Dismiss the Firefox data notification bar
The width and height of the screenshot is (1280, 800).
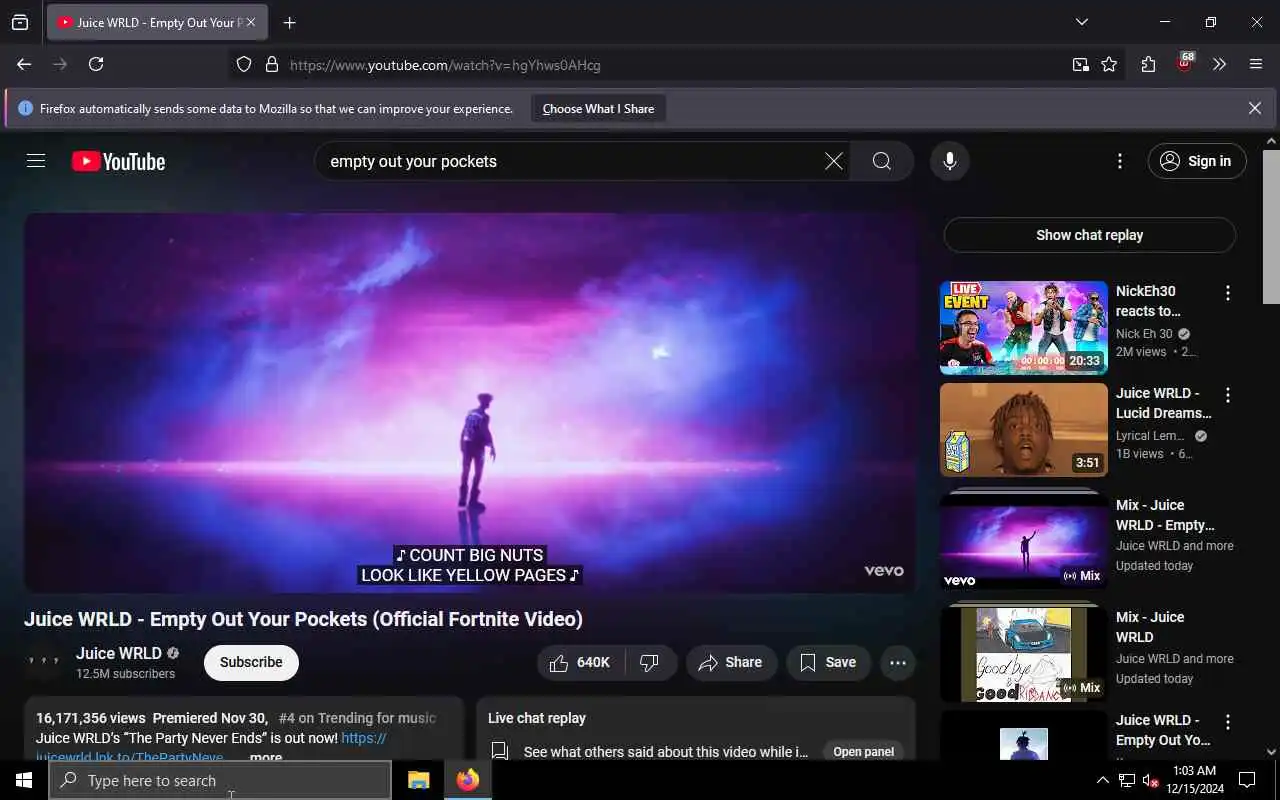1254,108
